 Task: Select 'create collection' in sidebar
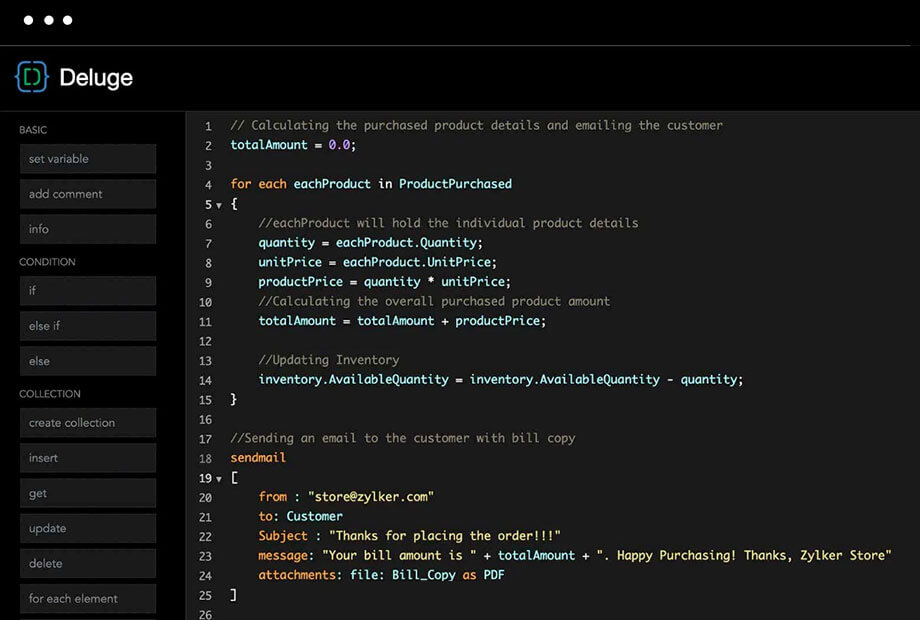(x=88, y=423)
